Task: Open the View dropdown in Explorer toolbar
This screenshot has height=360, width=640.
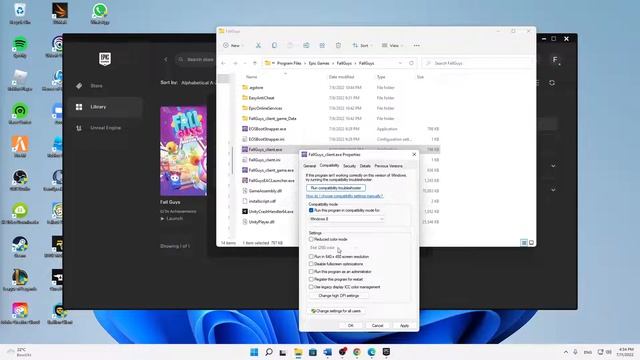Action: point(392,45)
